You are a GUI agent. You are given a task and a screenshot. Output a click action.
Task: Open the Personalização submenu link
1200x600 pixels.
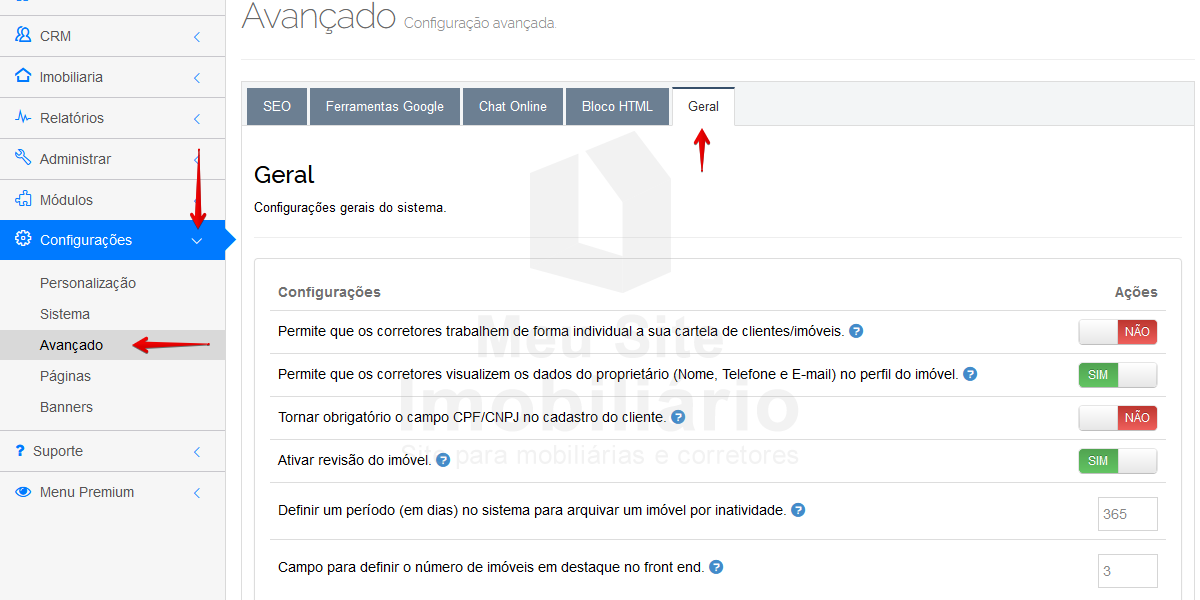pos(88,283)
